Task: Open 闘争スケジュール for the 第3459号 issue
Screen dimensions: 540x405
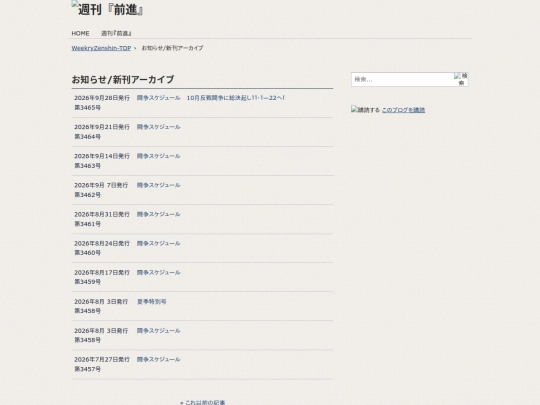Action: click(x=158, y=272)
